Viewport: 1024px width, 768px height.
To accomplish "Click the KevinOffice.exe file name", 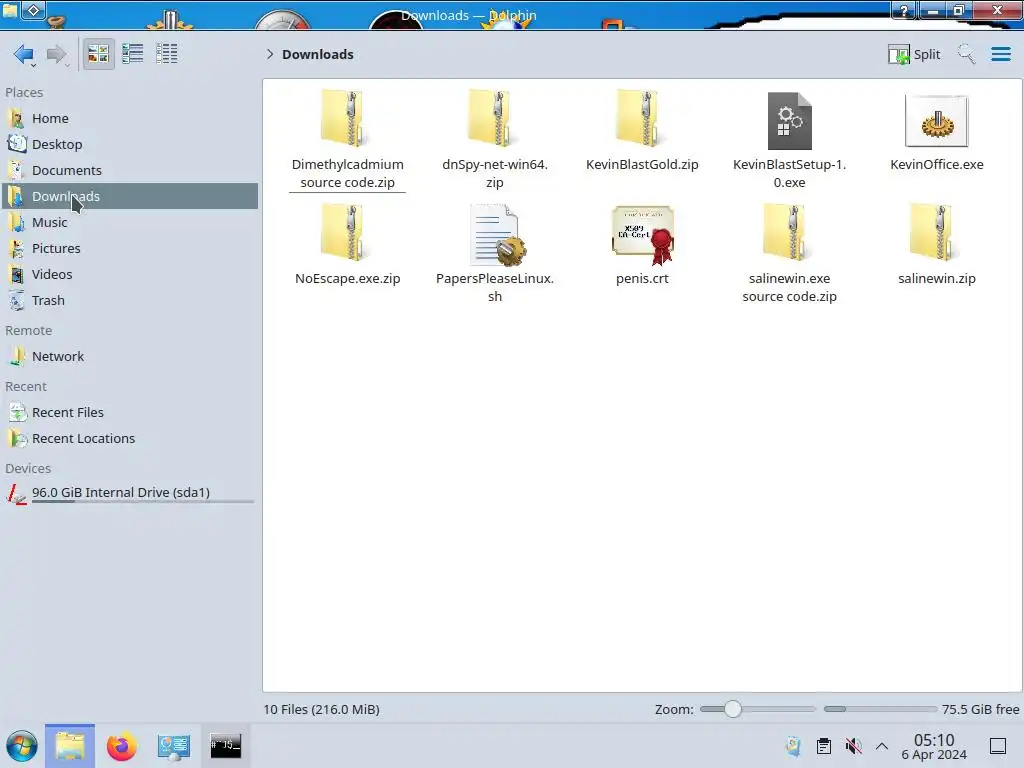I will pos(936,165).
